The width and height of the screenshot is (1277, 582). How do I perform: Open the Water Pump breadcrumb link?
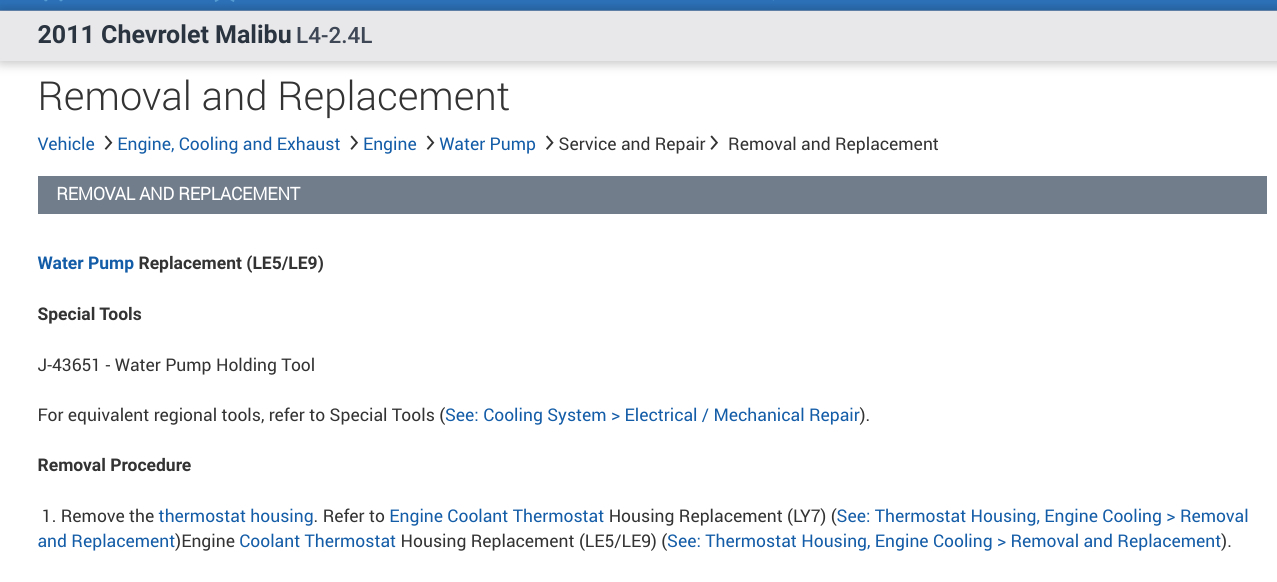(488, 144)
